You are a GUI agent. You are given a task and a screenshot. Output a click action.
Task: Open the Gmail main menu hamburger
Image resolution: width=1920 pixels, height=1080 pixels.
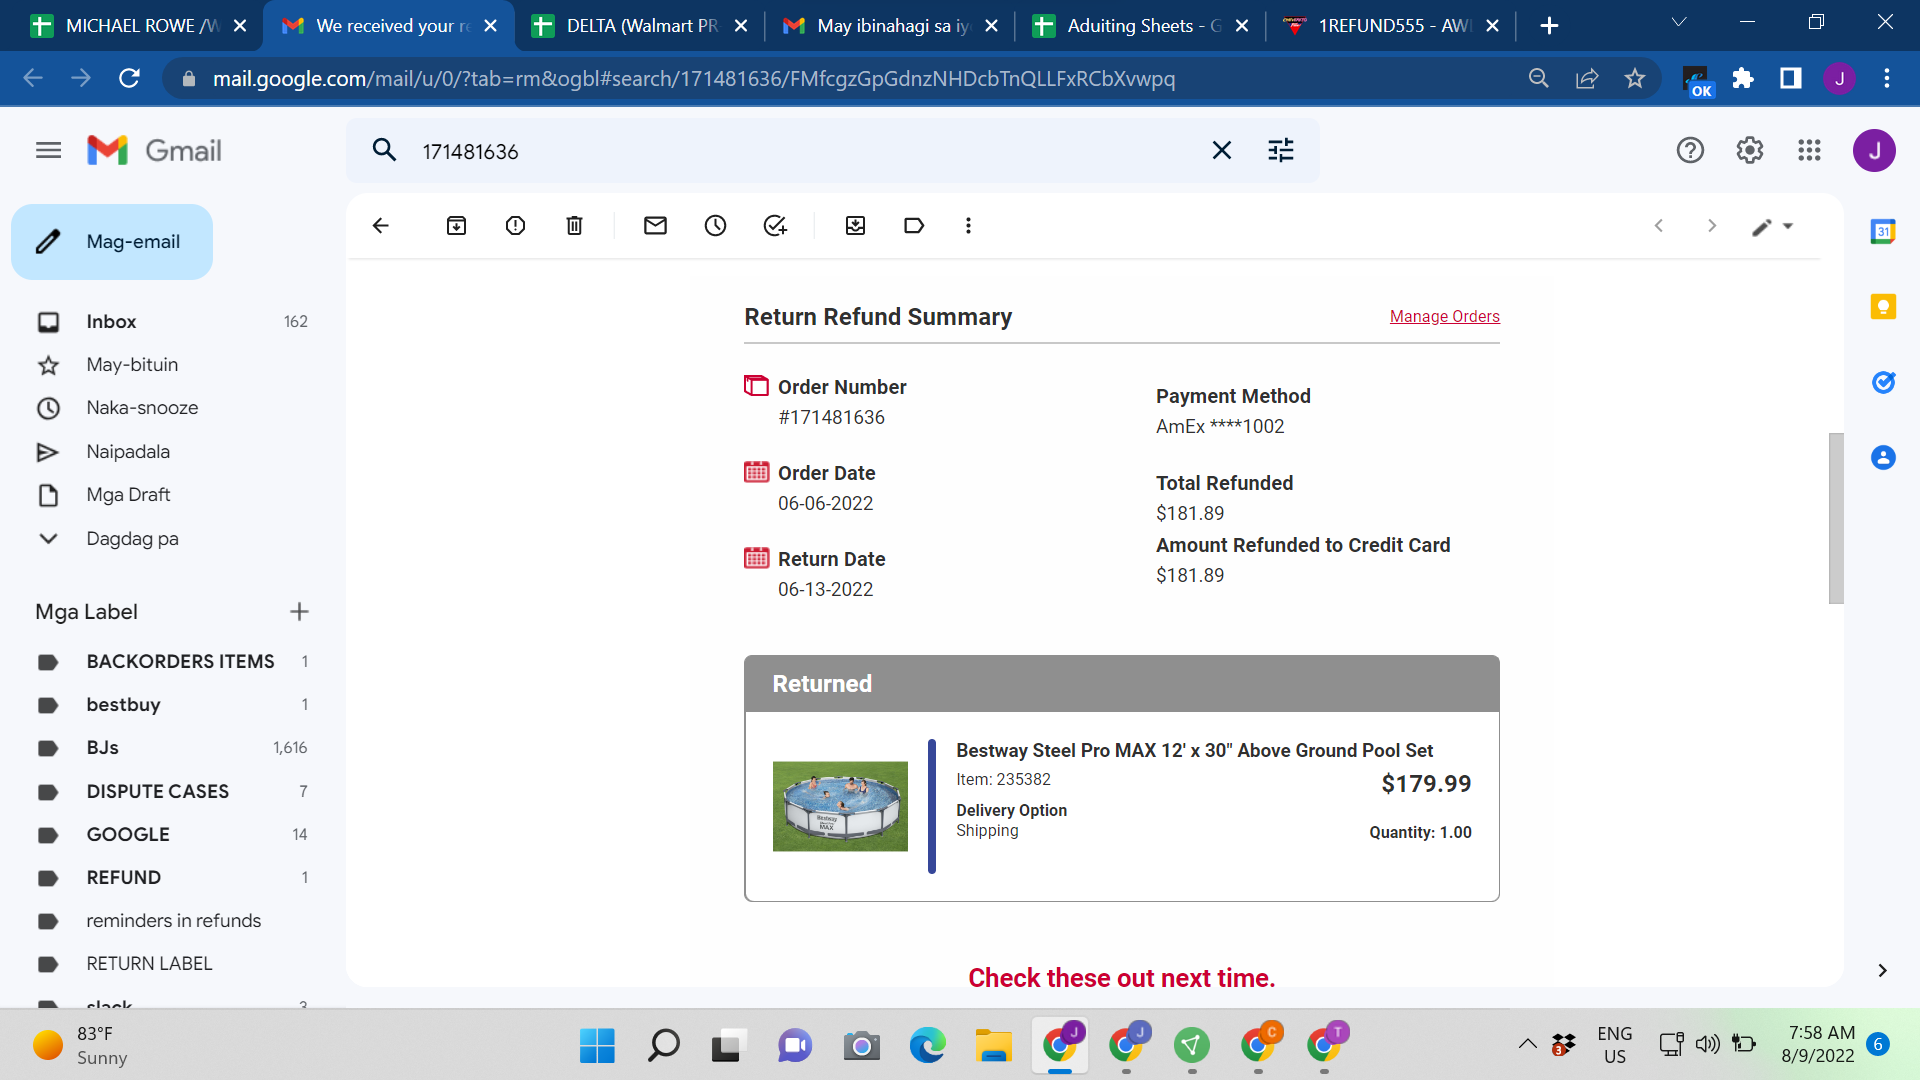pyautogui.click(x=48, y=150)
